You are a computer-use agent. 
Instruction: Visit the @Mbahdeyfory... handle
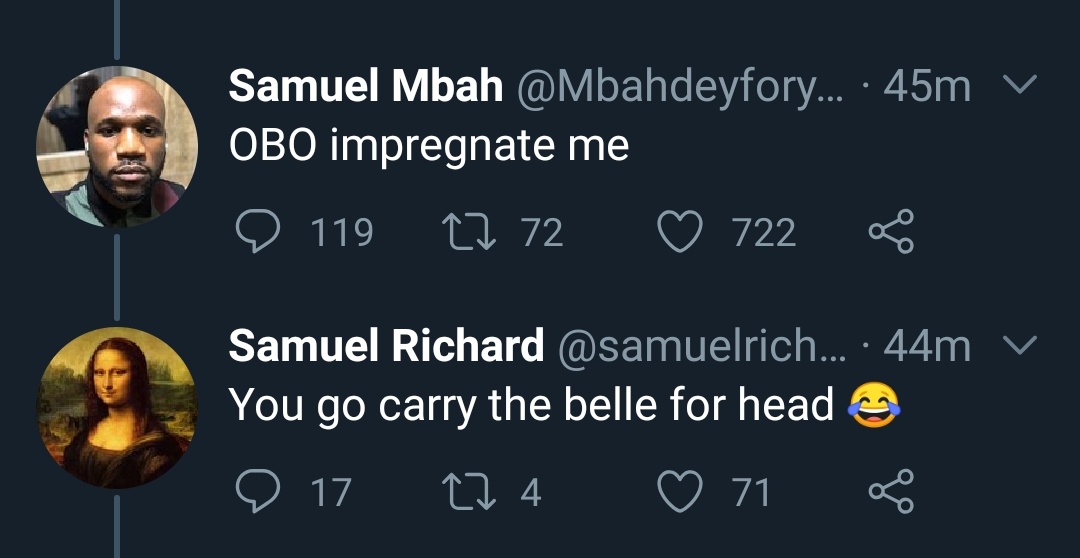tap(679, 87)
